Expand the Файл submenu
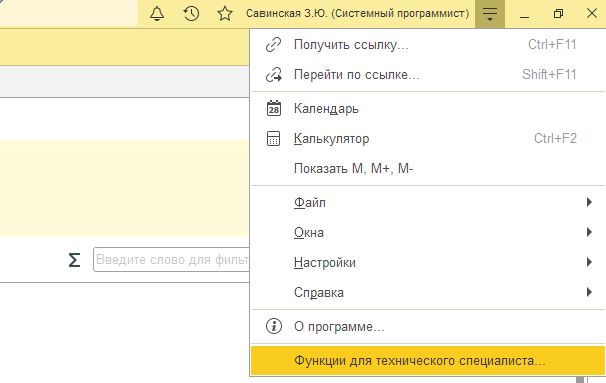 click(x=428, y=202)
